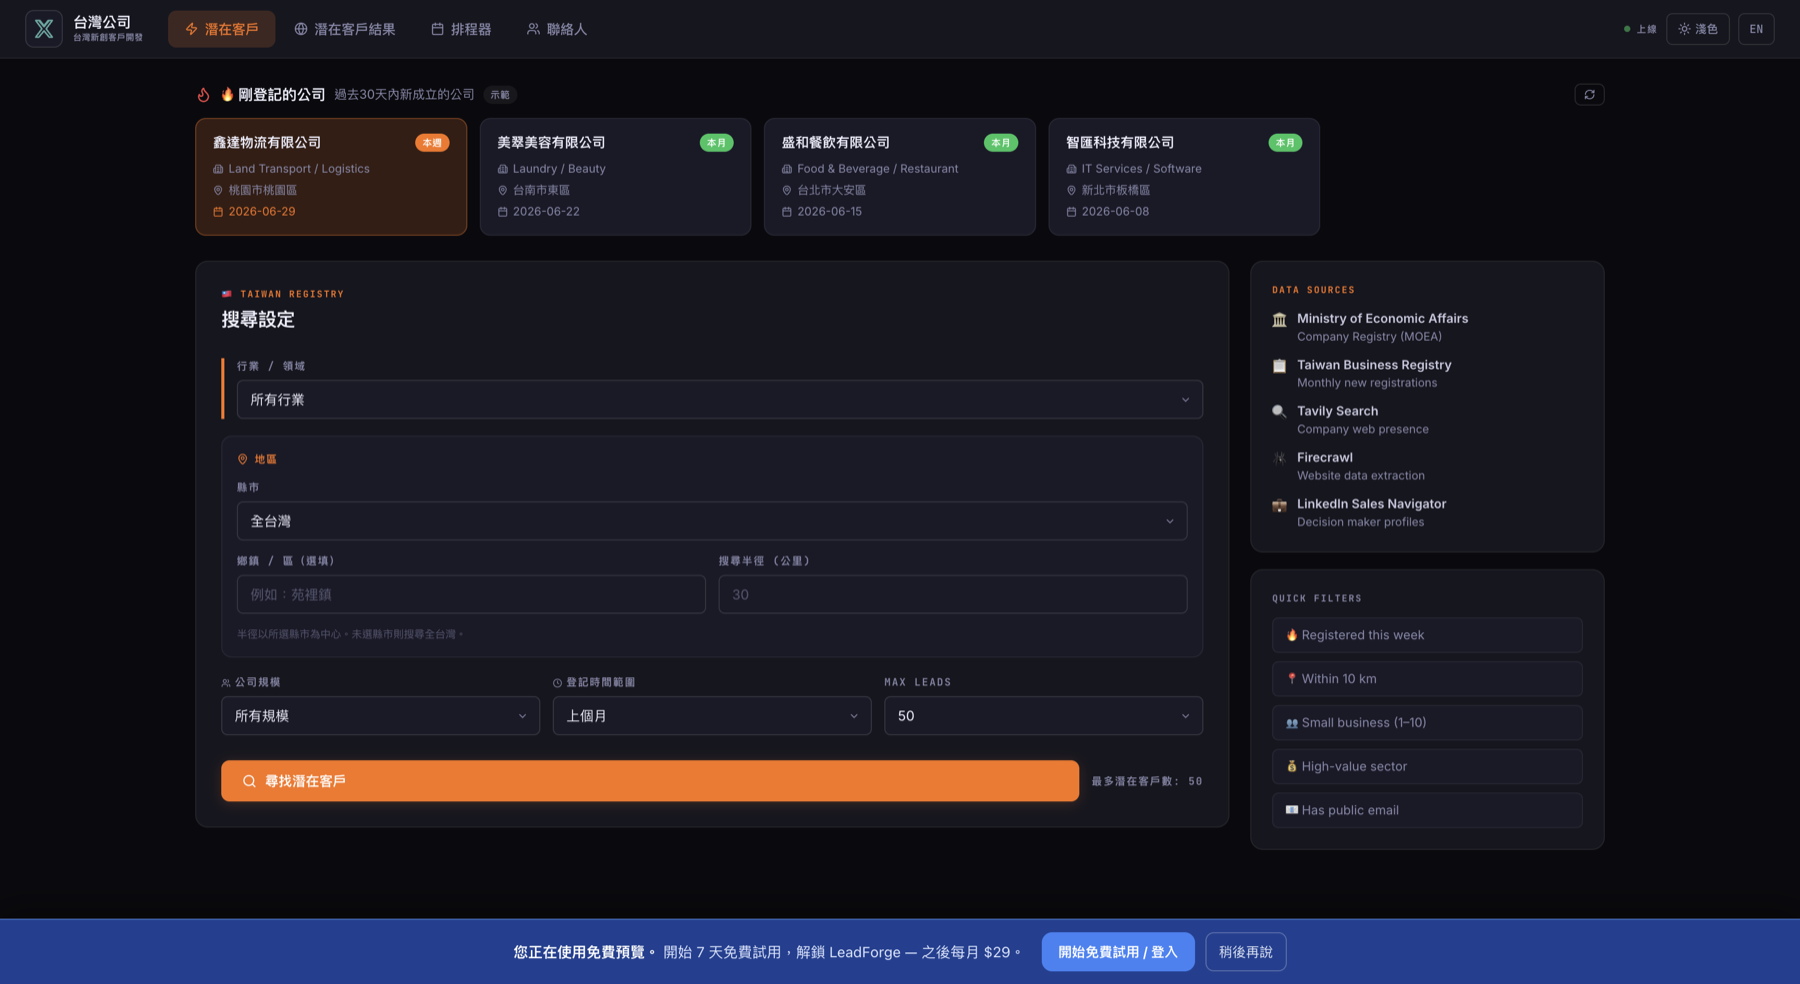Viewport: 1800px width, 984px height.
Task: Click the flame icon beside 剛登記的公司
Action: coord(203,94)
